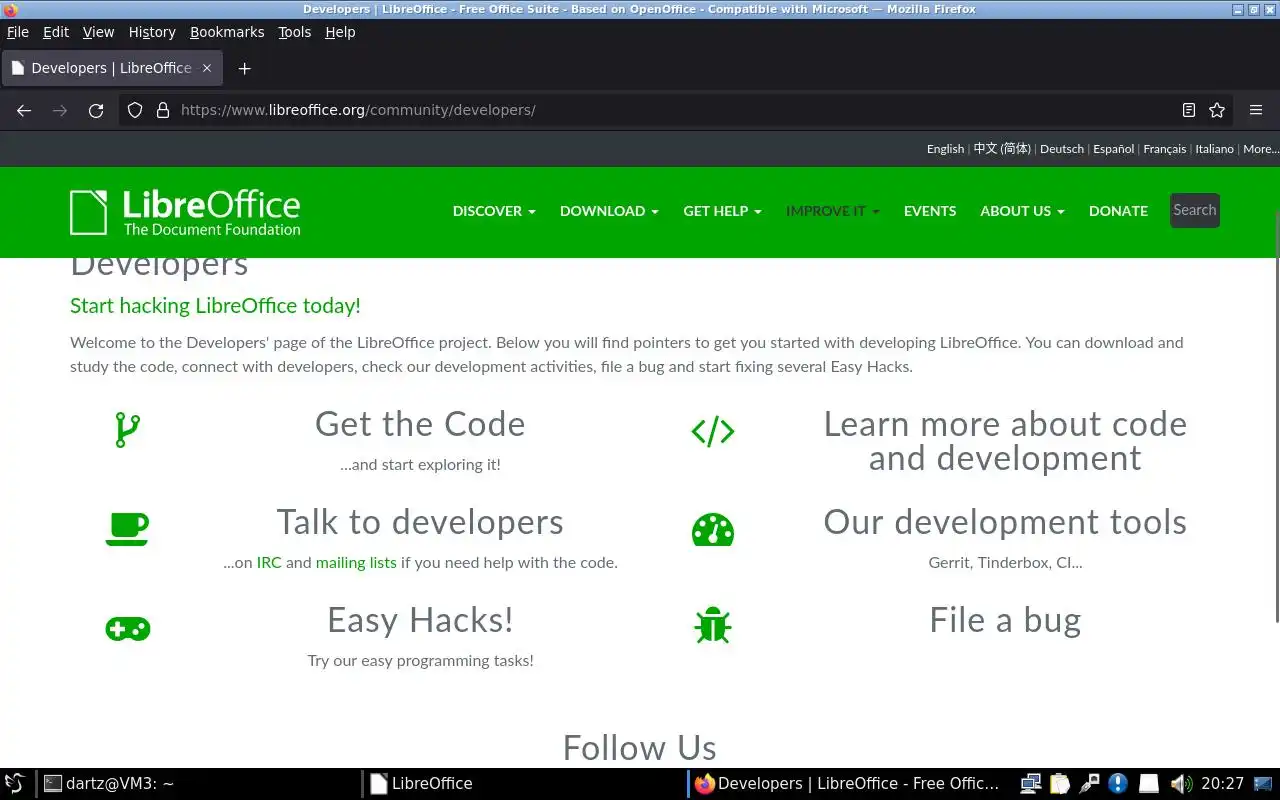Click the LibreOffice logo in the green header
Screen dimensions: 1280x800
point(185,213)
